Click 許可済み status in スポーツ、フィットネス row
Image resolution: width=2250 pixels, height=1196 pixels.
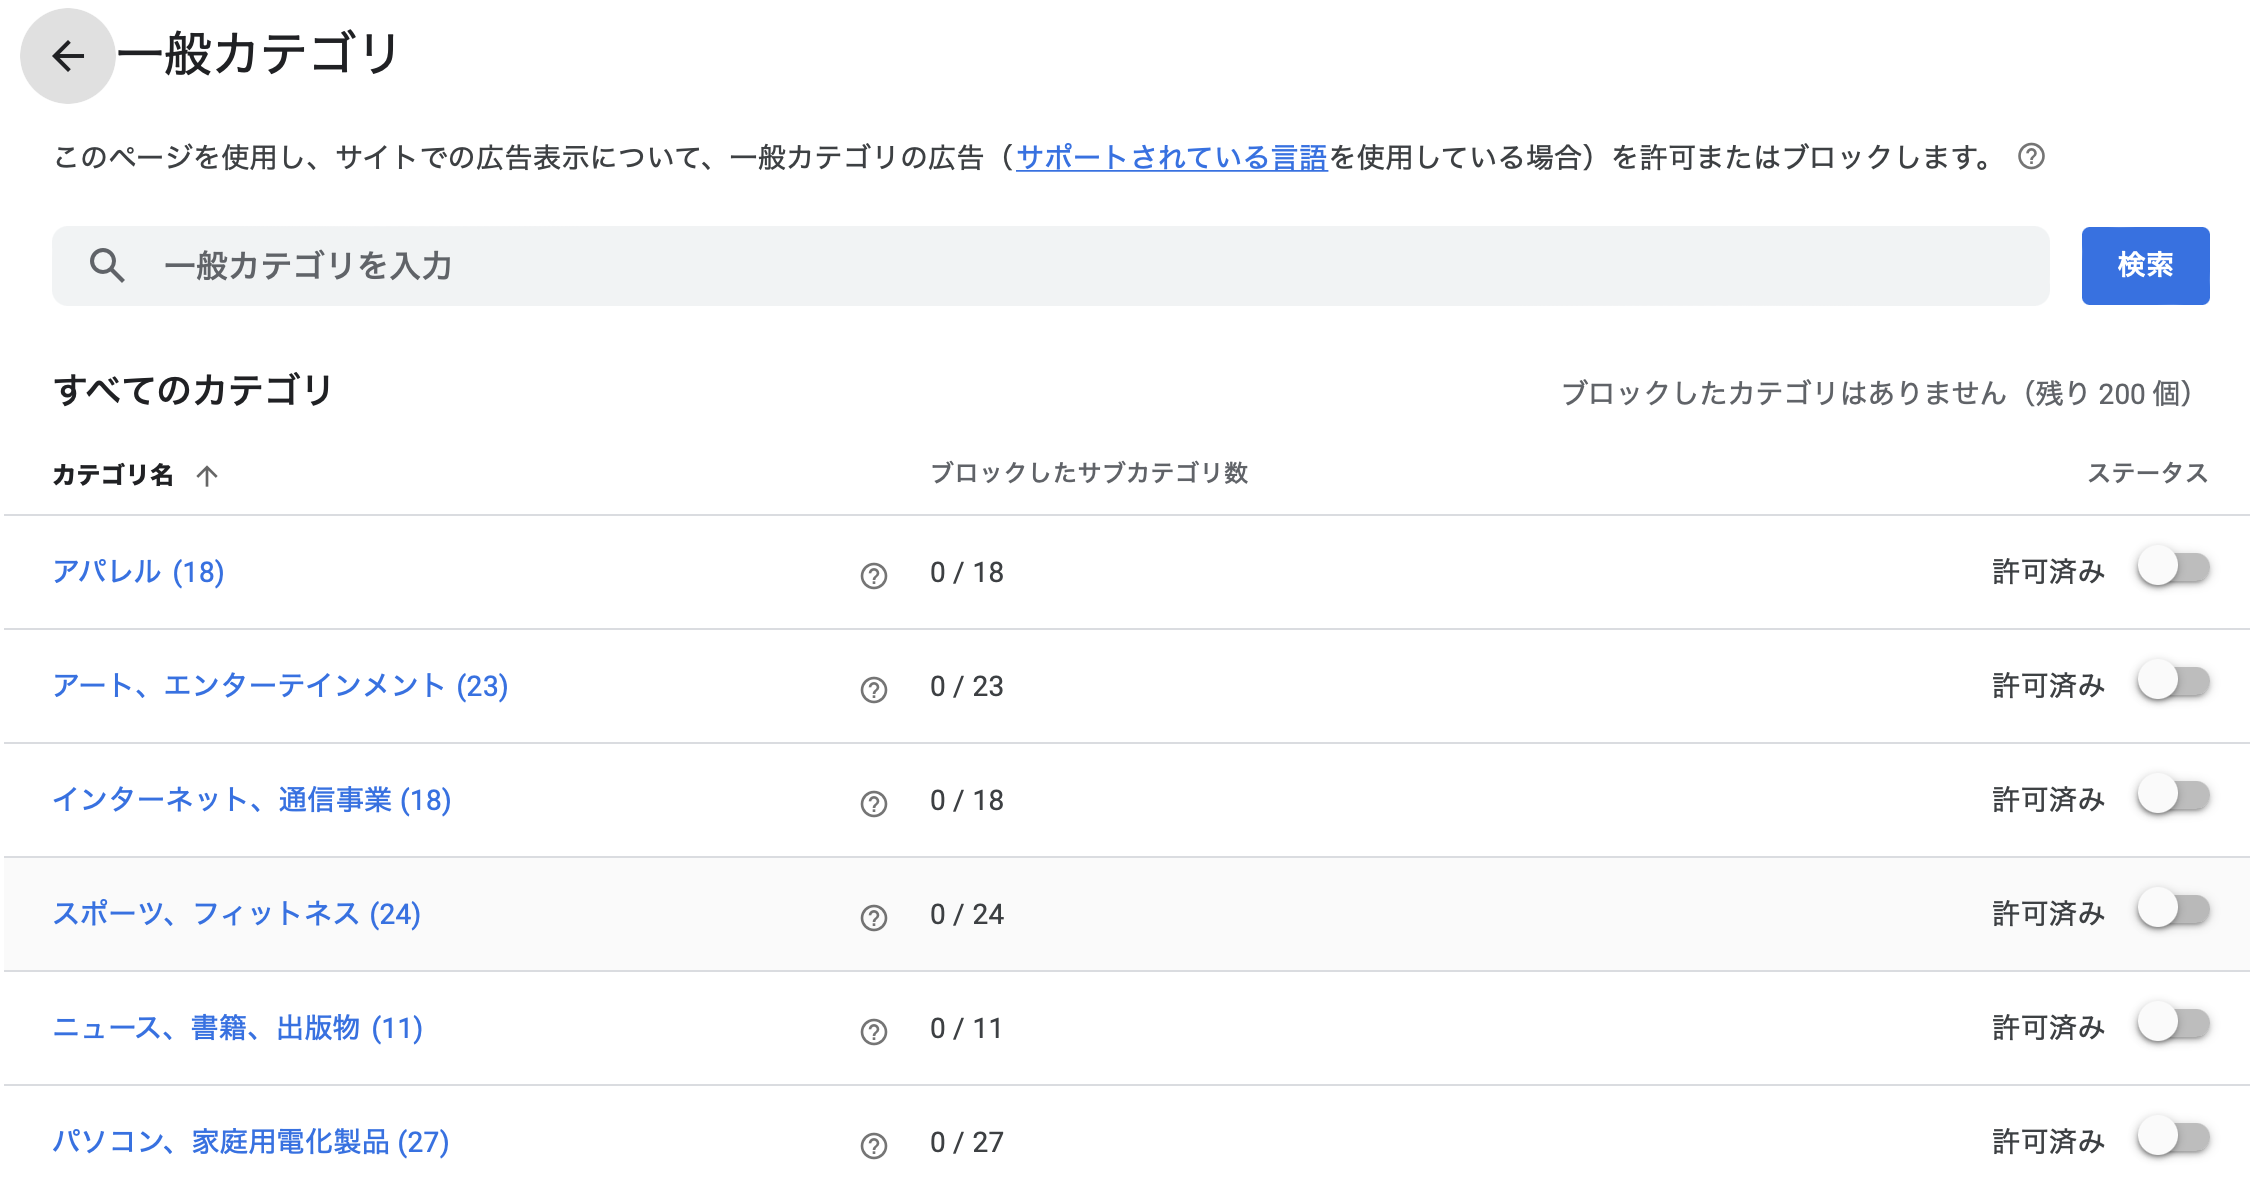[x=2048, y=914]
